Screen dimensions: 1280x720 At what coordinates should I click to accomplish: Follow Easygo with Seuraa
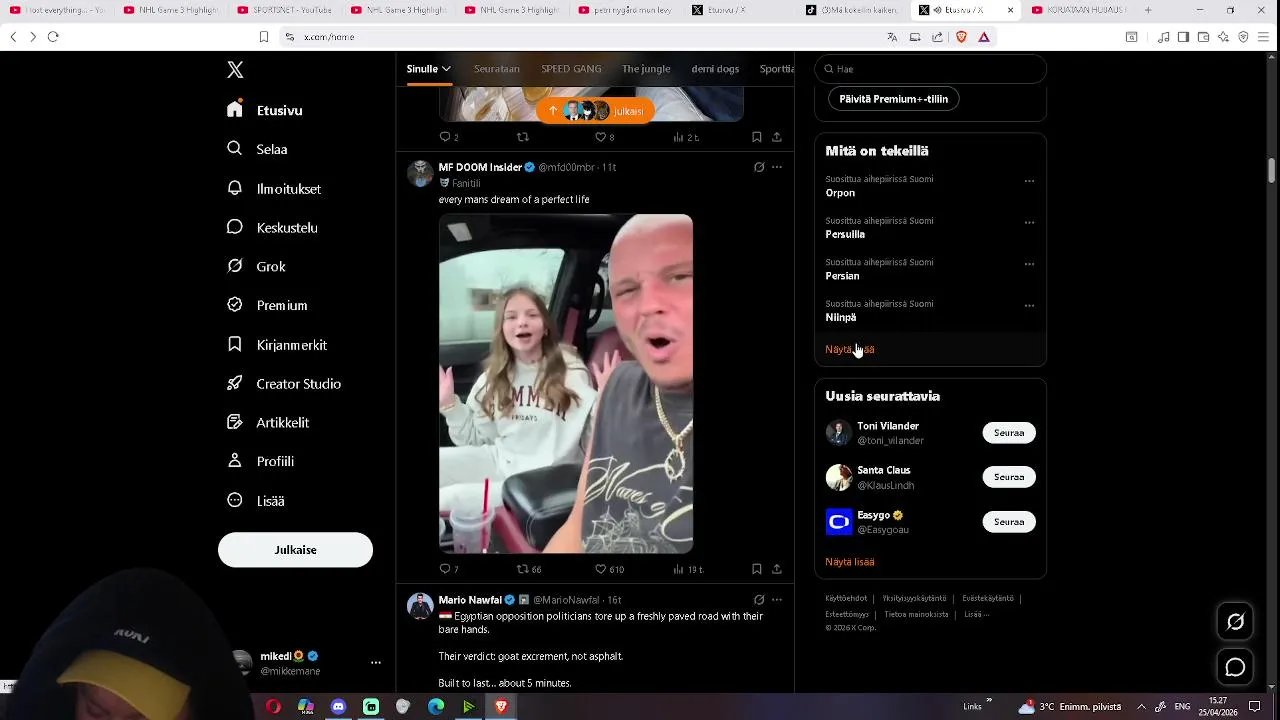coord(1009,522)
